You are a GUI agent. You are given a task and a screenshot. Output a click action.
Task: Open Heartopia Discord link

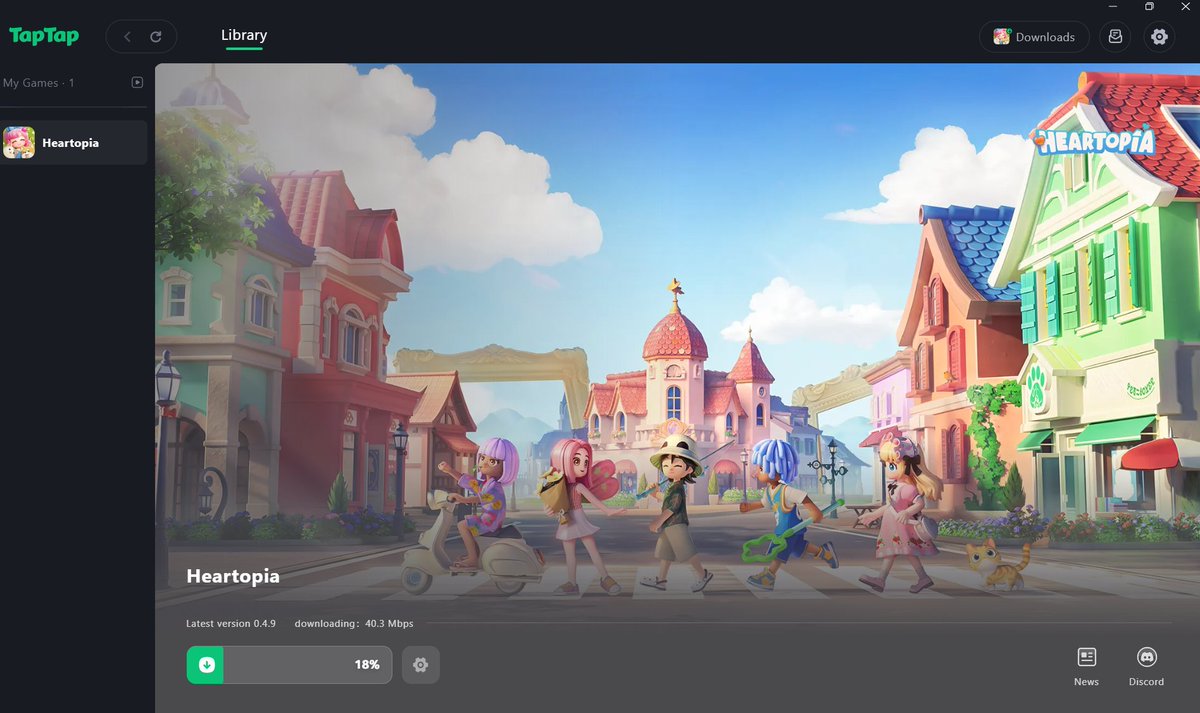(1146, 666)
